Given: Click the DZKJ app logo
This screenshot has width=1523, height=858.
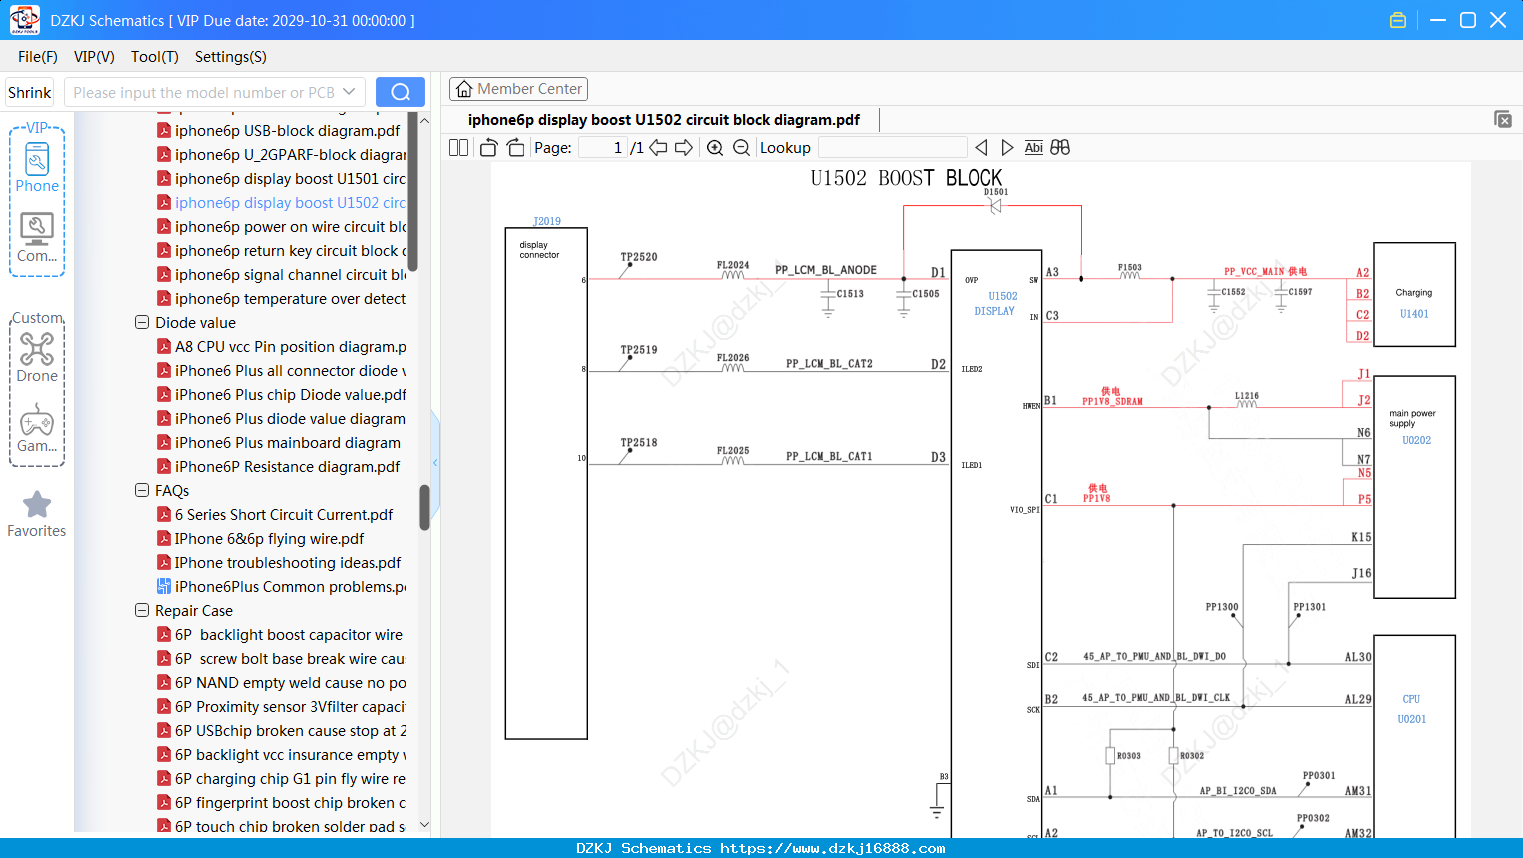Looking at the screenshot, I should click(x=24, y=20).
